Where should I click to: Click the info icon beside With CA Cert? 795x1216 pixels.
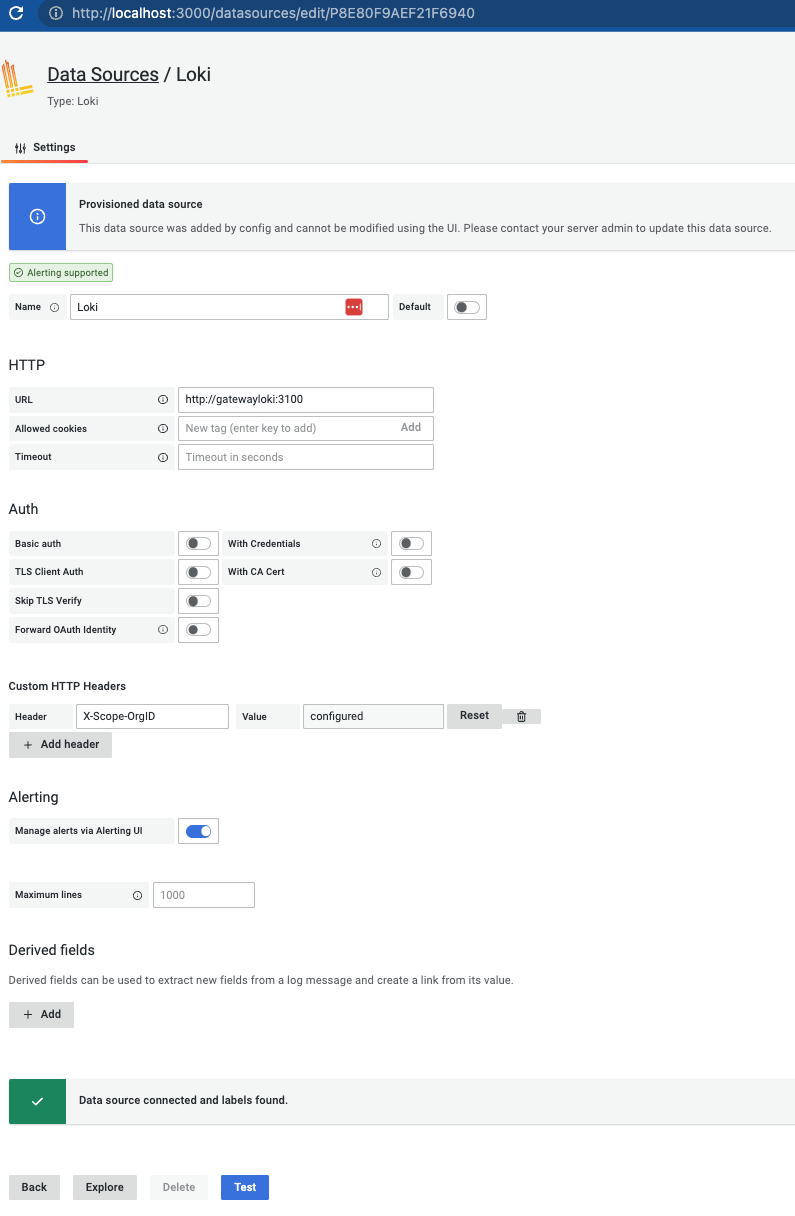click(376, 572)
